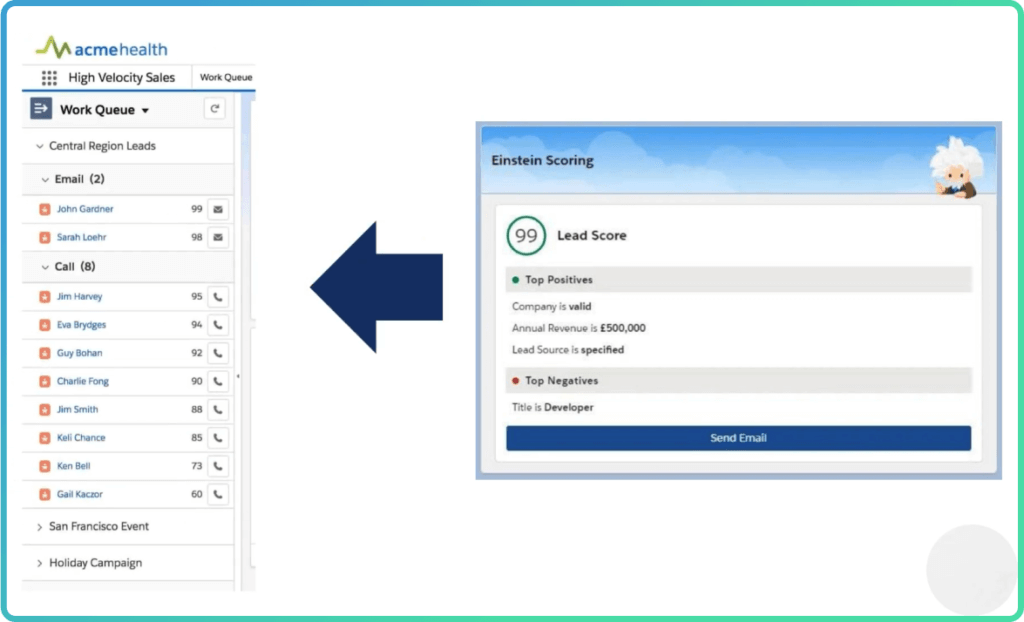Screen dimensions: 1024x622
Task: Click 'Annual Revenue is £500,000' text
Action: click(579, 328)
